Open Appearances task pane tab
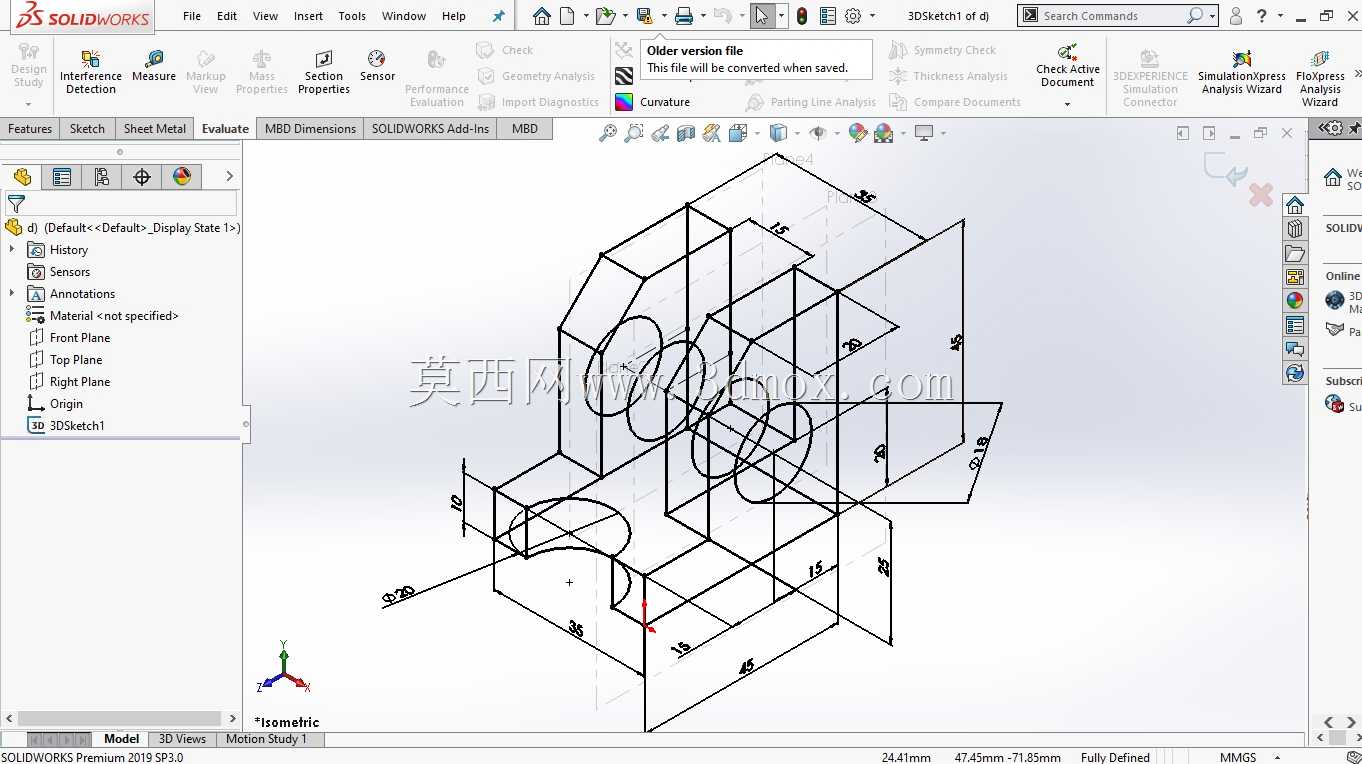 (x=1295, y=301)
